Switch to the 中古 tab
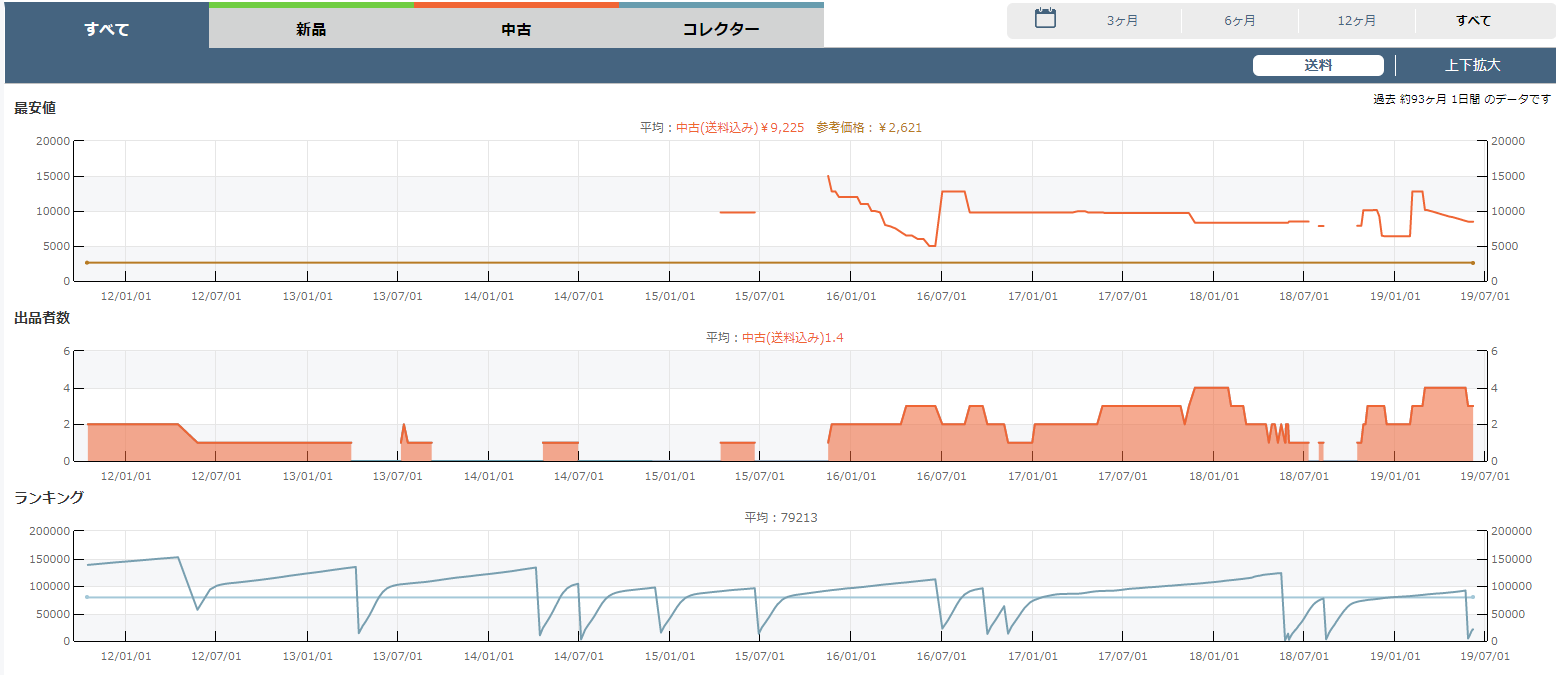The height and width of the screenshot is (675, 1556). tap(516, 29)
